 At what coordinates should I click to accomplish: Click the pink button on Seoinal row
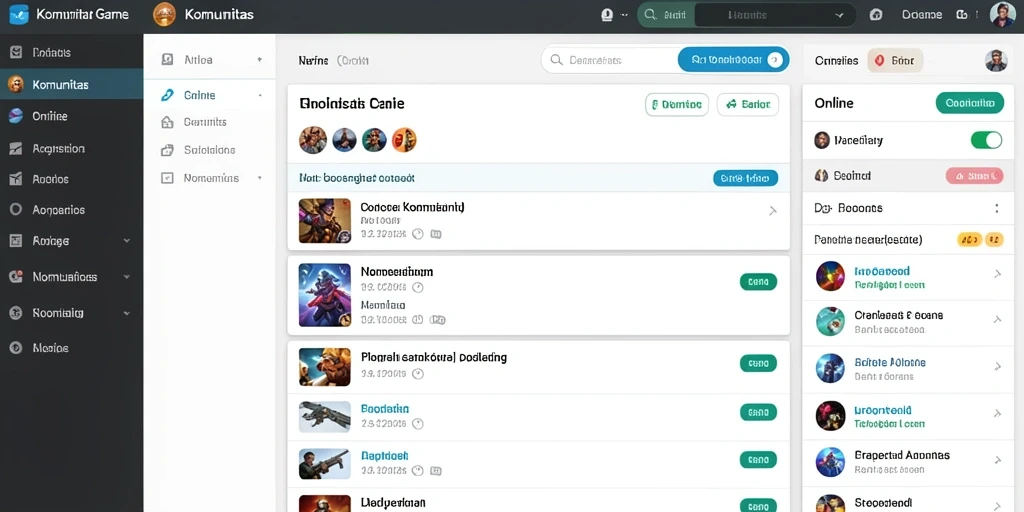click(974, 176)
